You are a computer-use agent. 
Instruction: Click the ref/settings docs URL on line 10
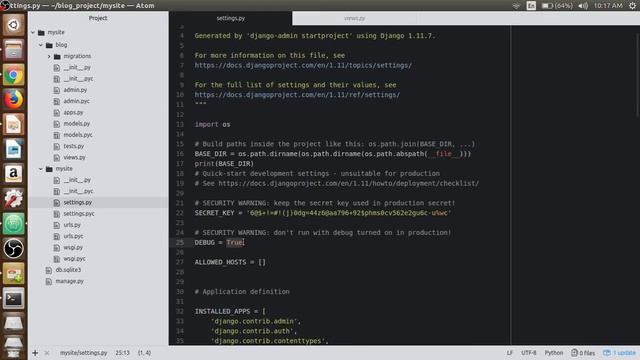[297, 95]
